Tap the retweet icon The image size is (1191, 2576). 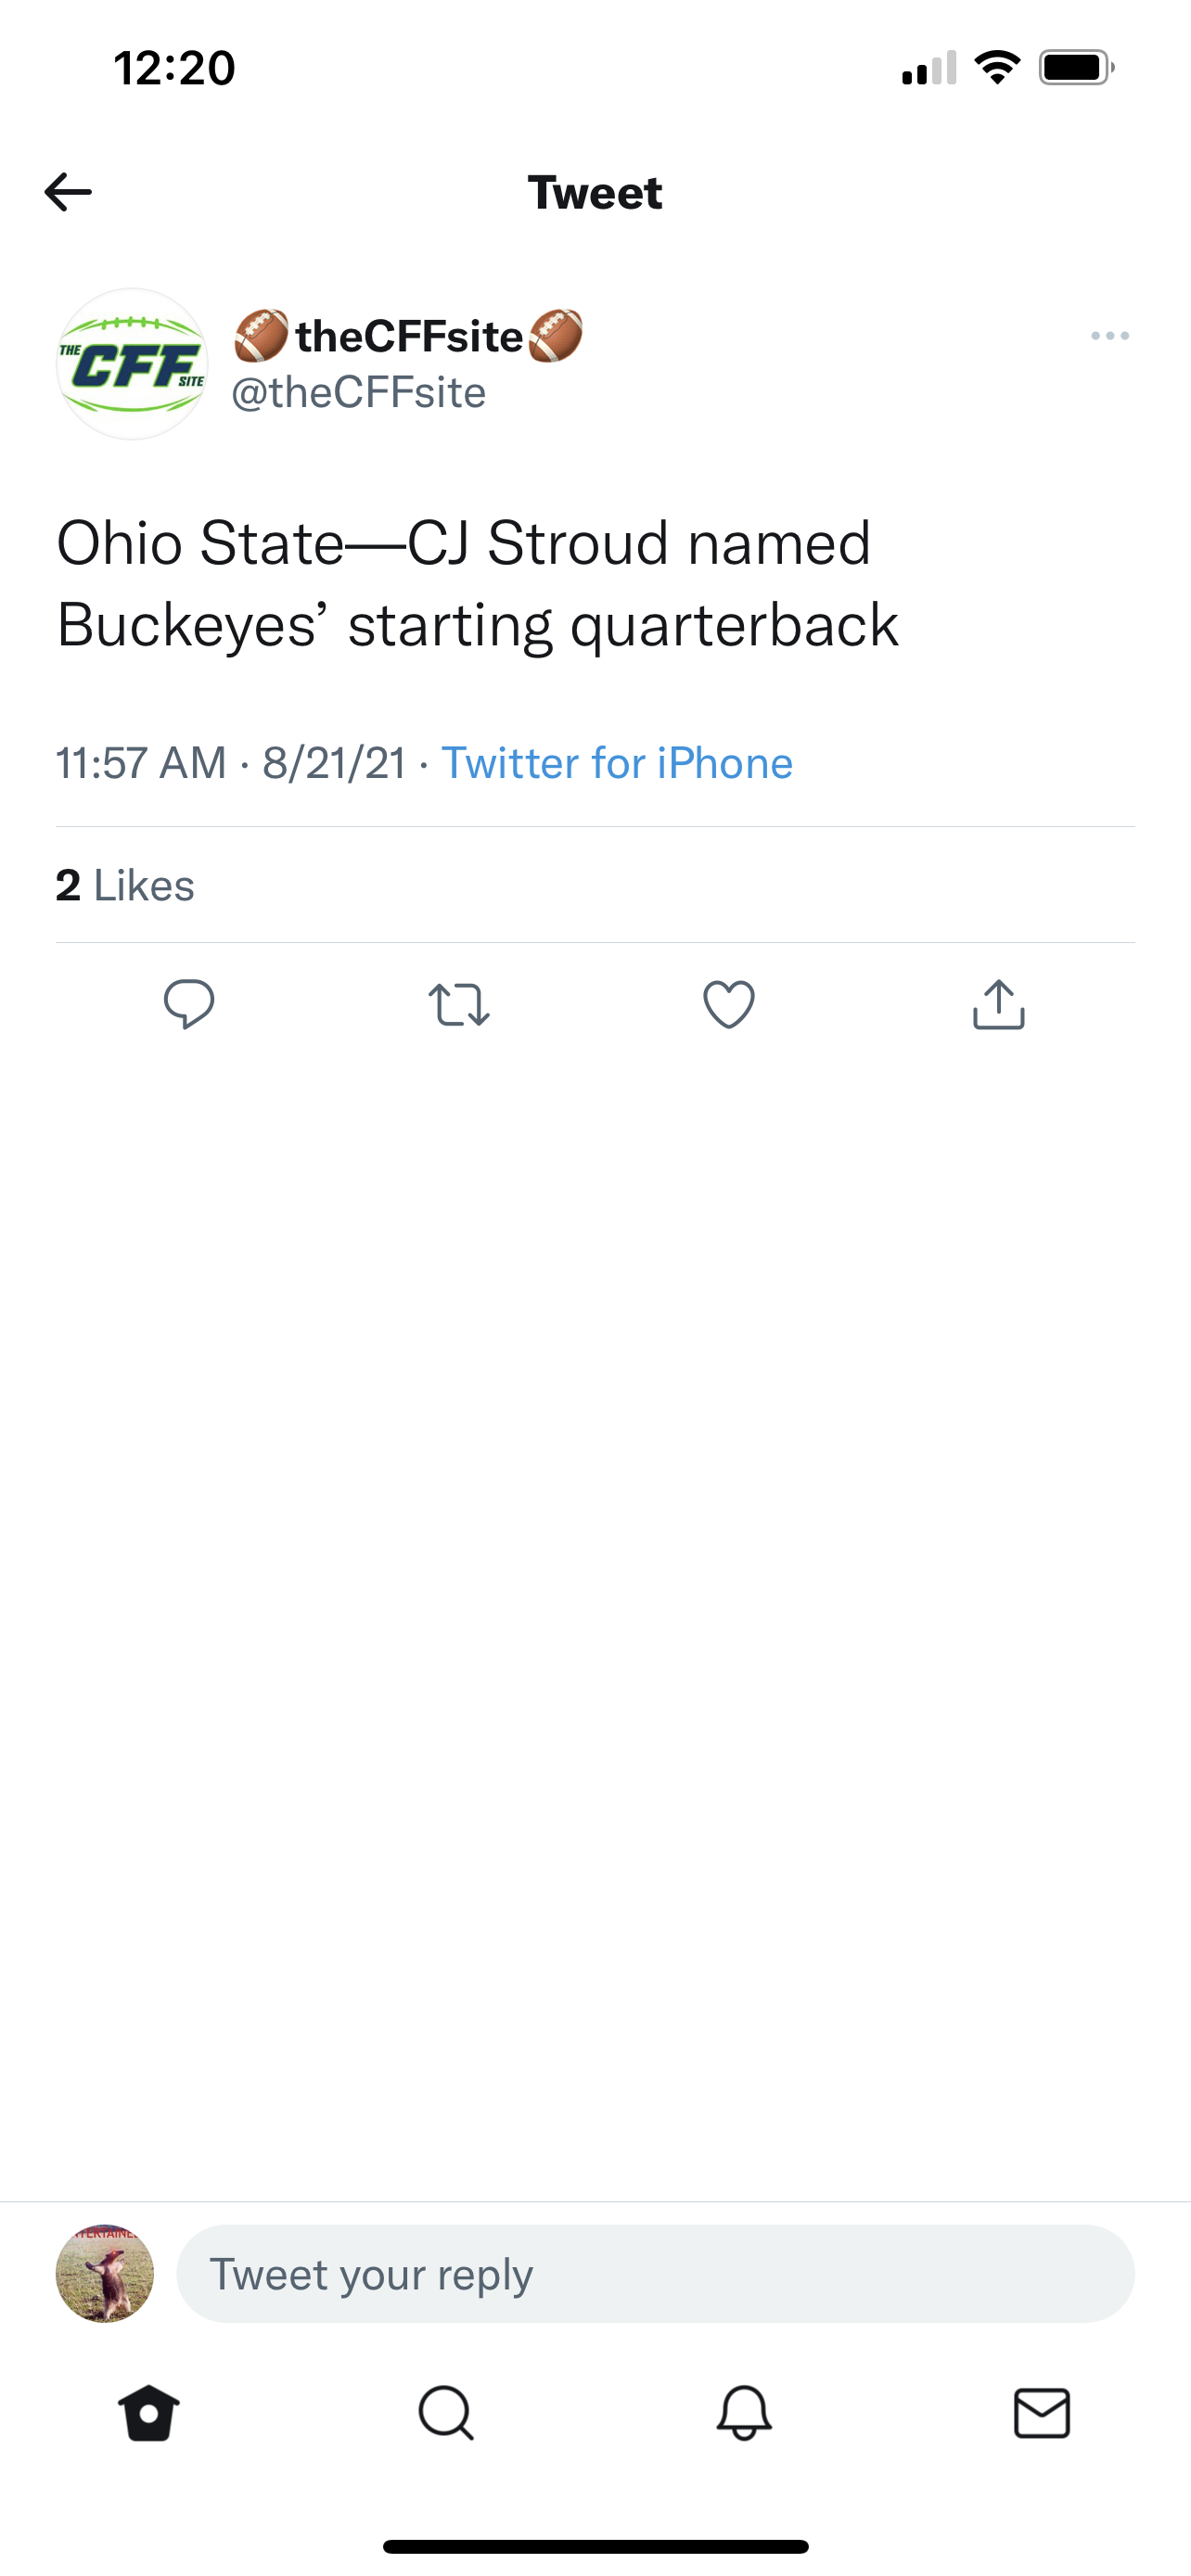click(x=459, y=1005)
